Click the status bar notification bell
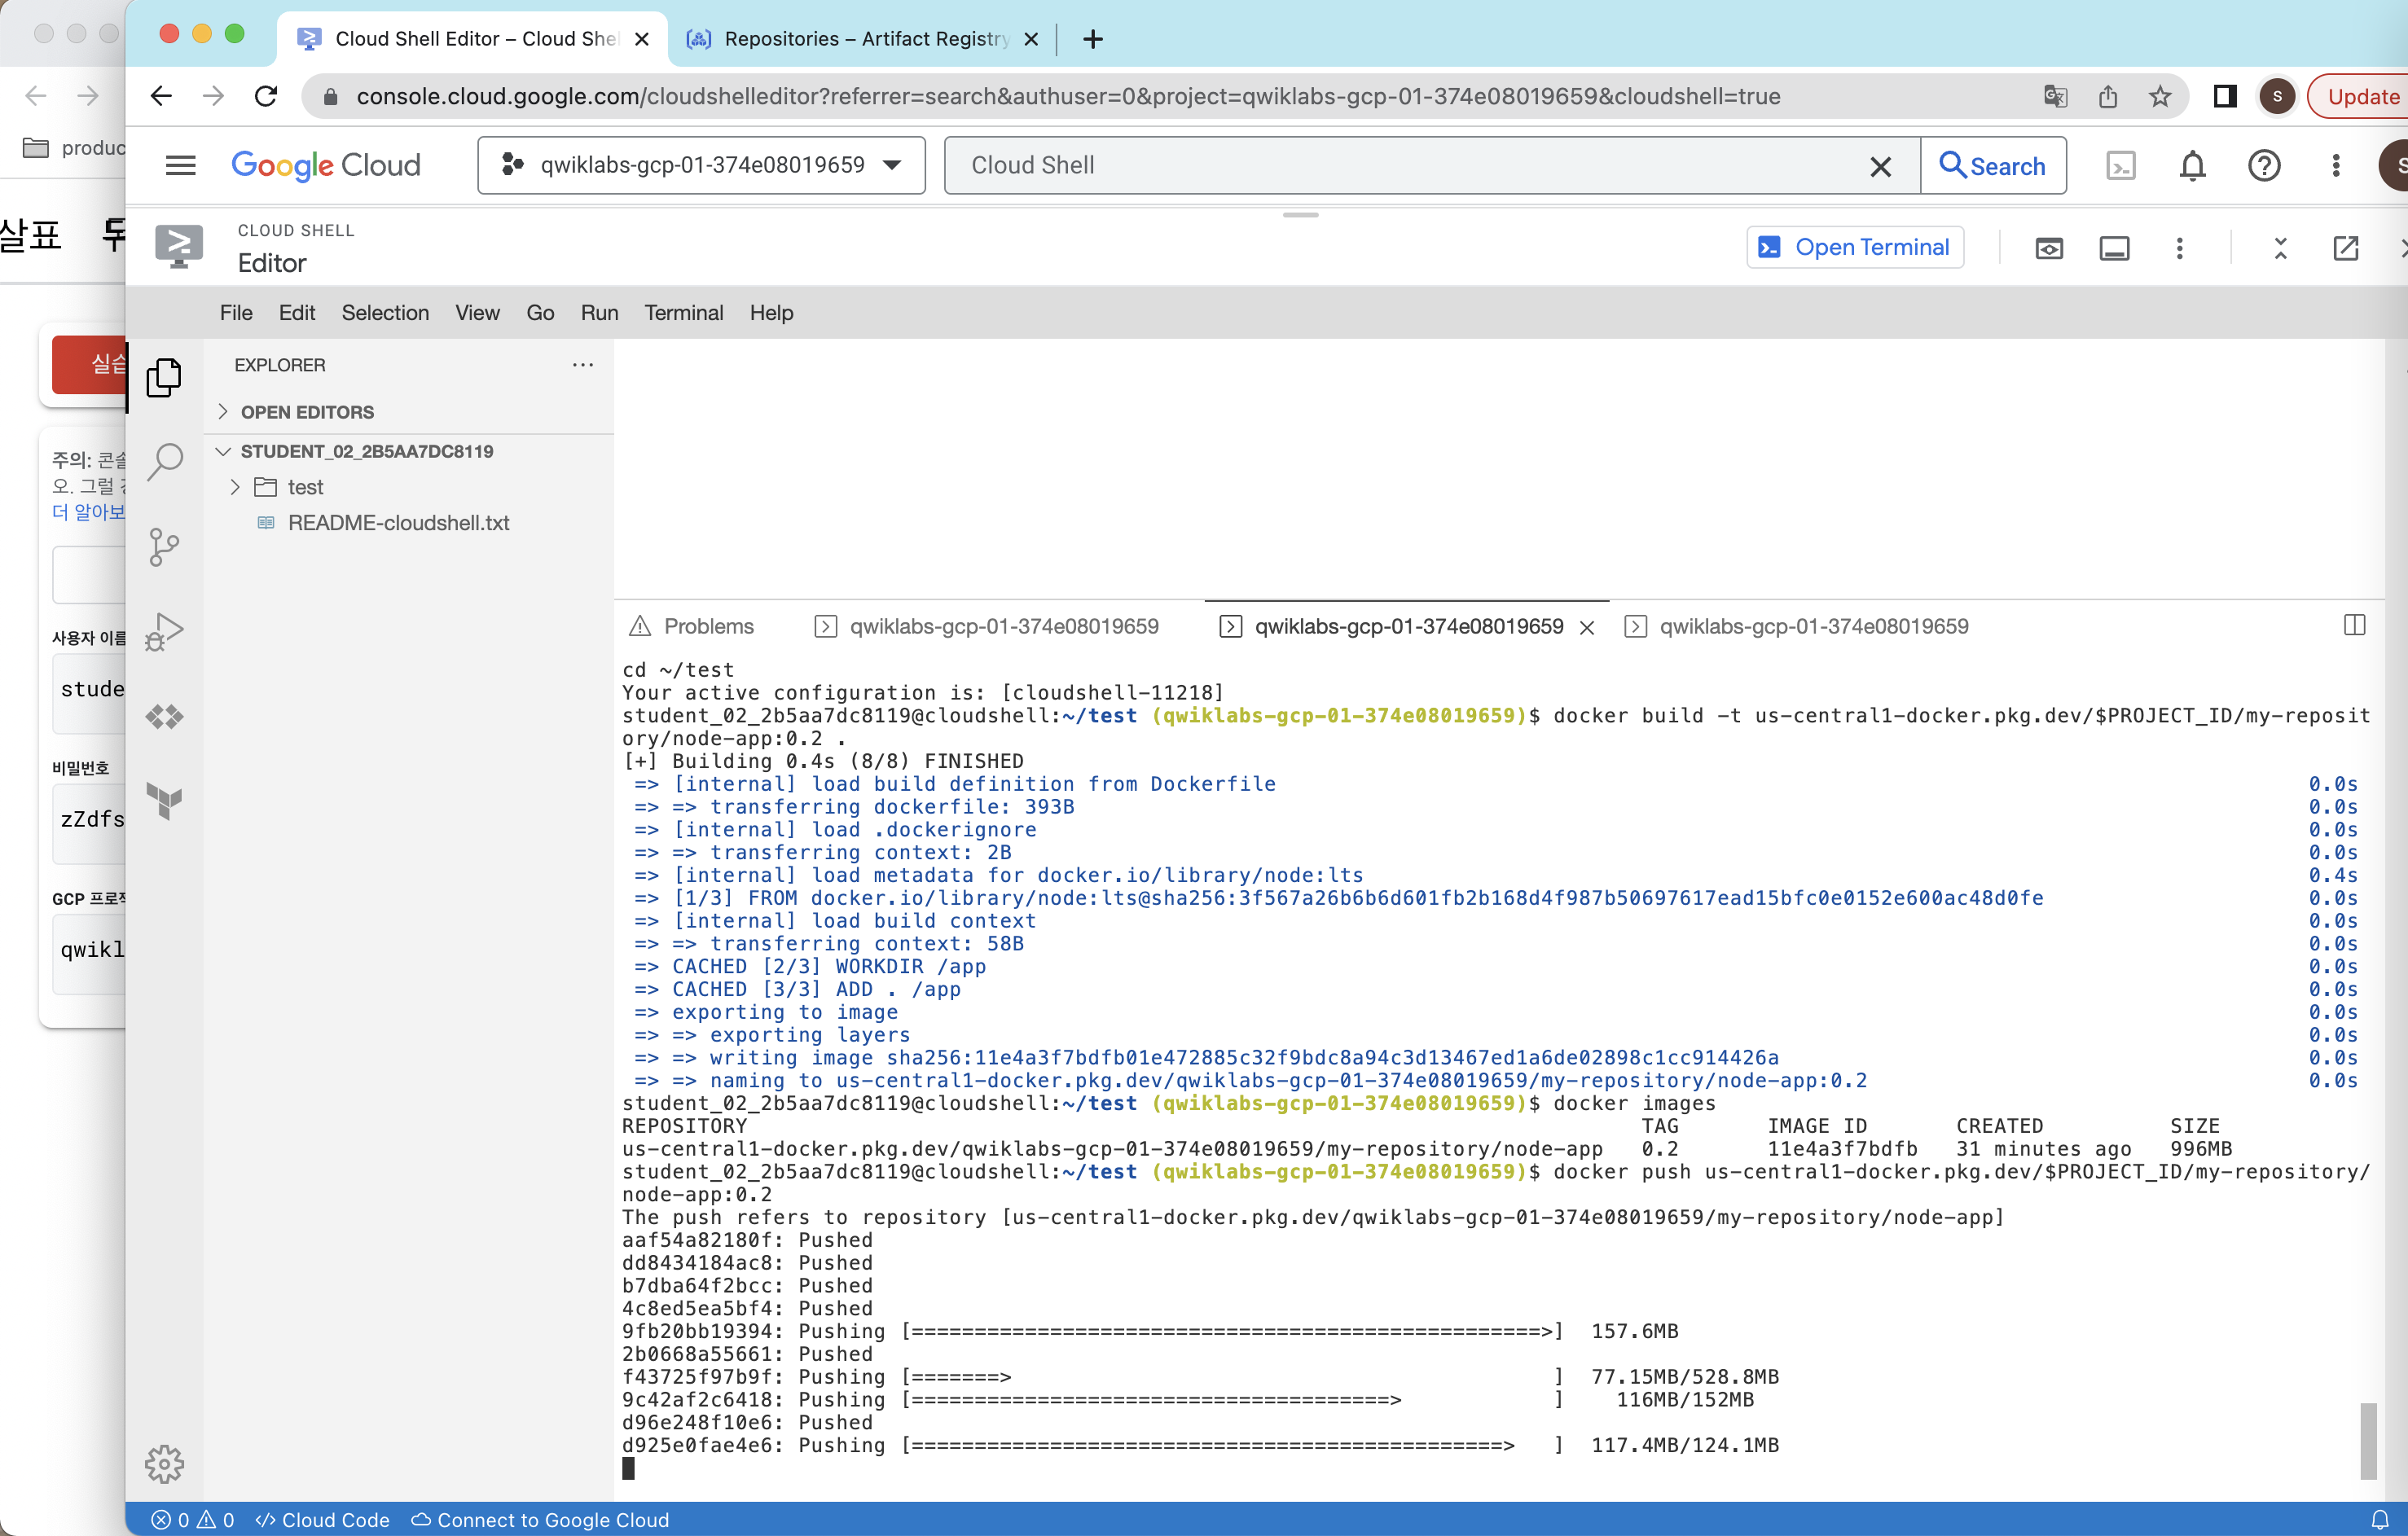This screenshot has width=2408, height=1536. (2380, 1520)
